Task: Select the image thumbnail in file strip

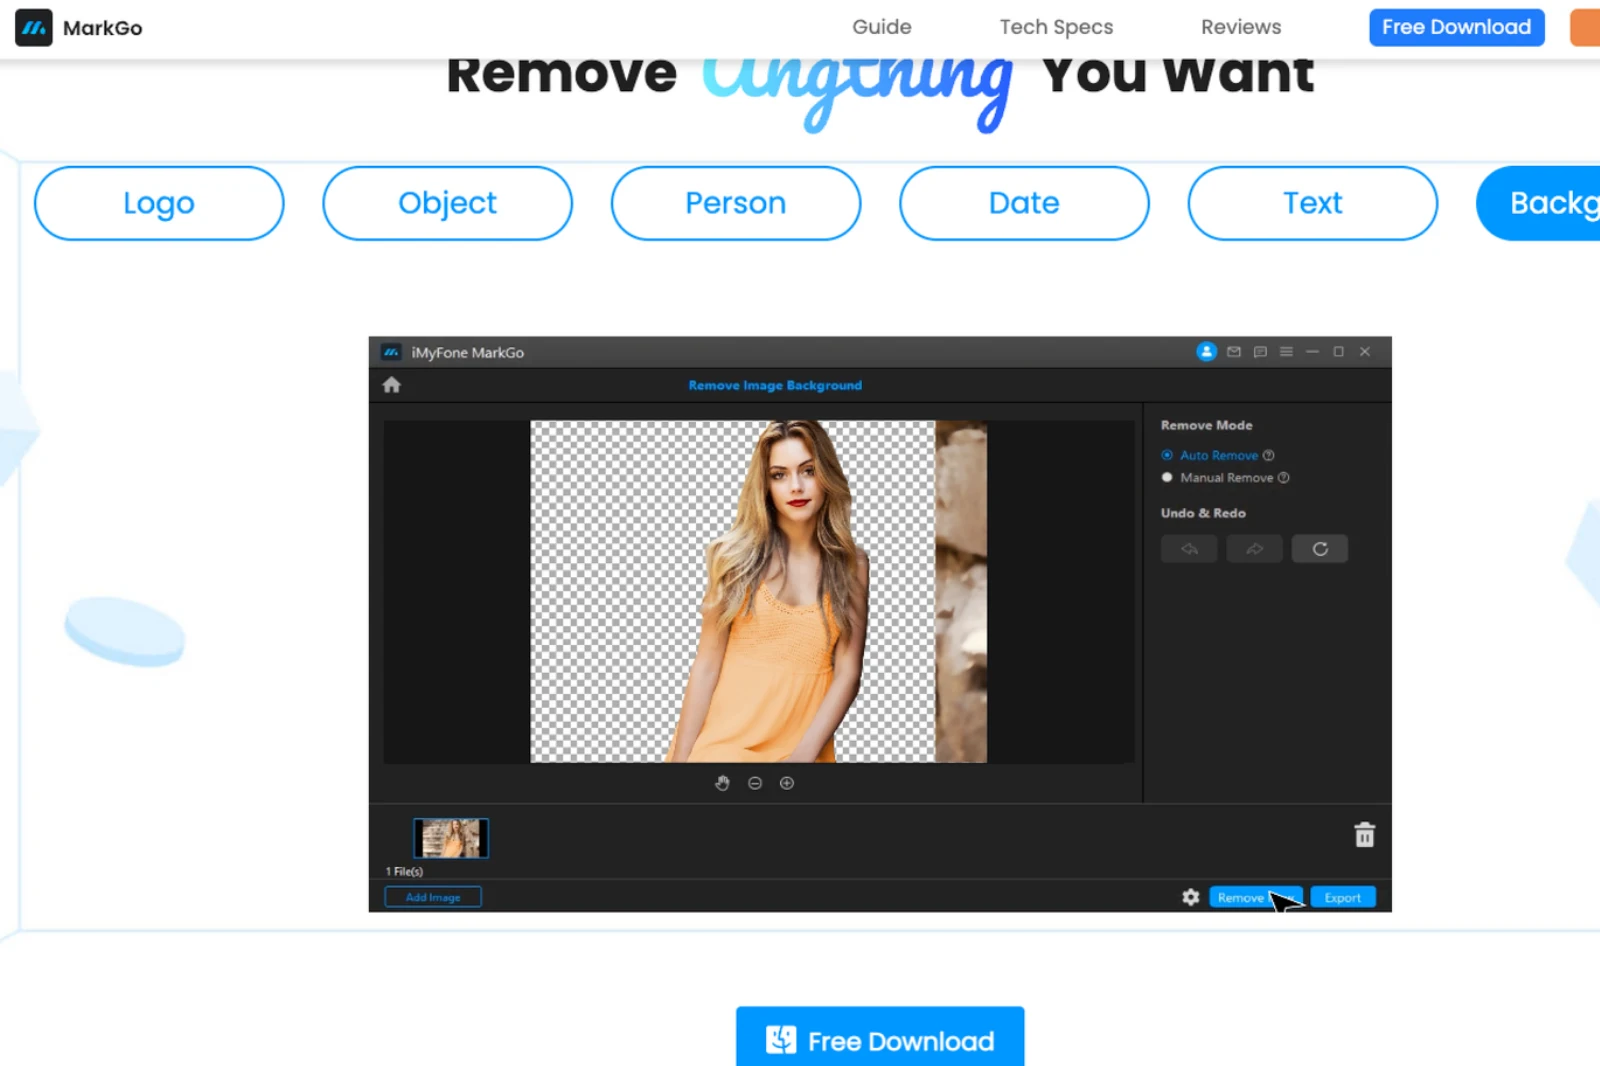Action: pyautogui.click(x=451, y=838)
